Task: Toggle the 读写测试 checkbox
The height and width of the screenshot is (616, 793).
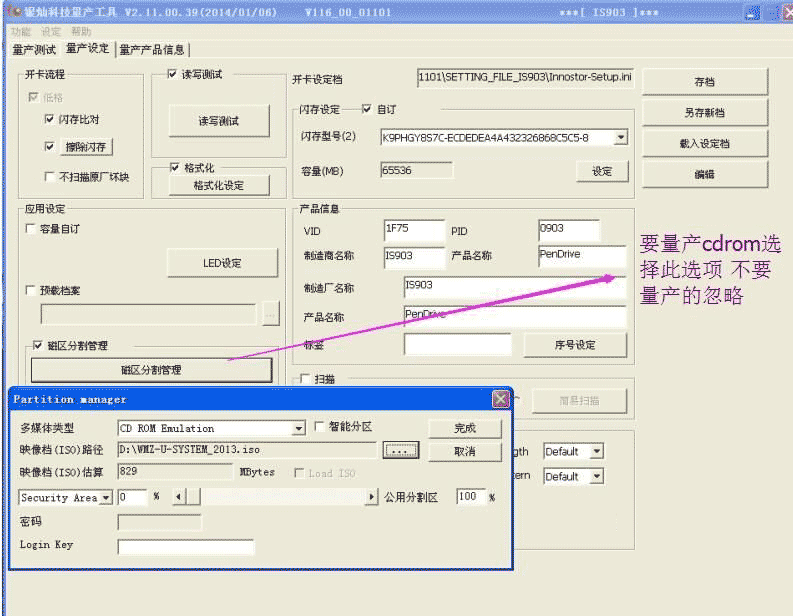Action: coord(172,74)
